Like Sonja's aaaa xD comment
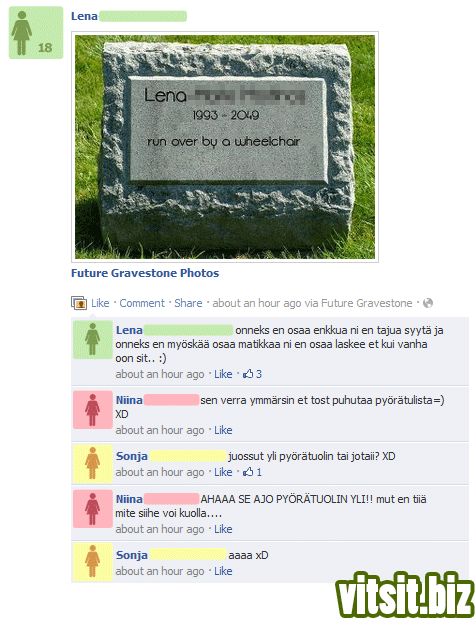This screenshot has width=475, height=620. (x=223, y=571)
